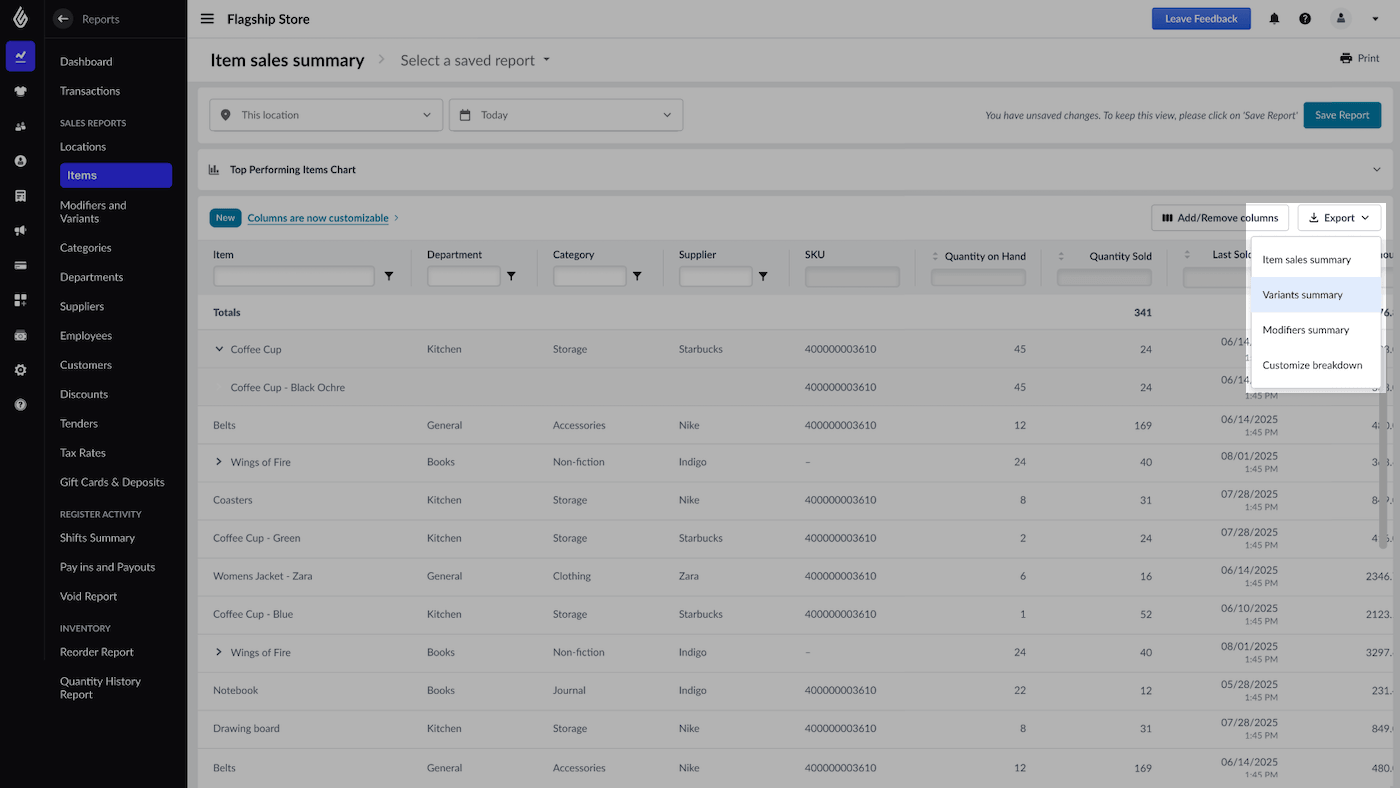The height and width of the screenshot is (788, 1400).
Task: Open Reorder Report link
Action: point(97,652)
